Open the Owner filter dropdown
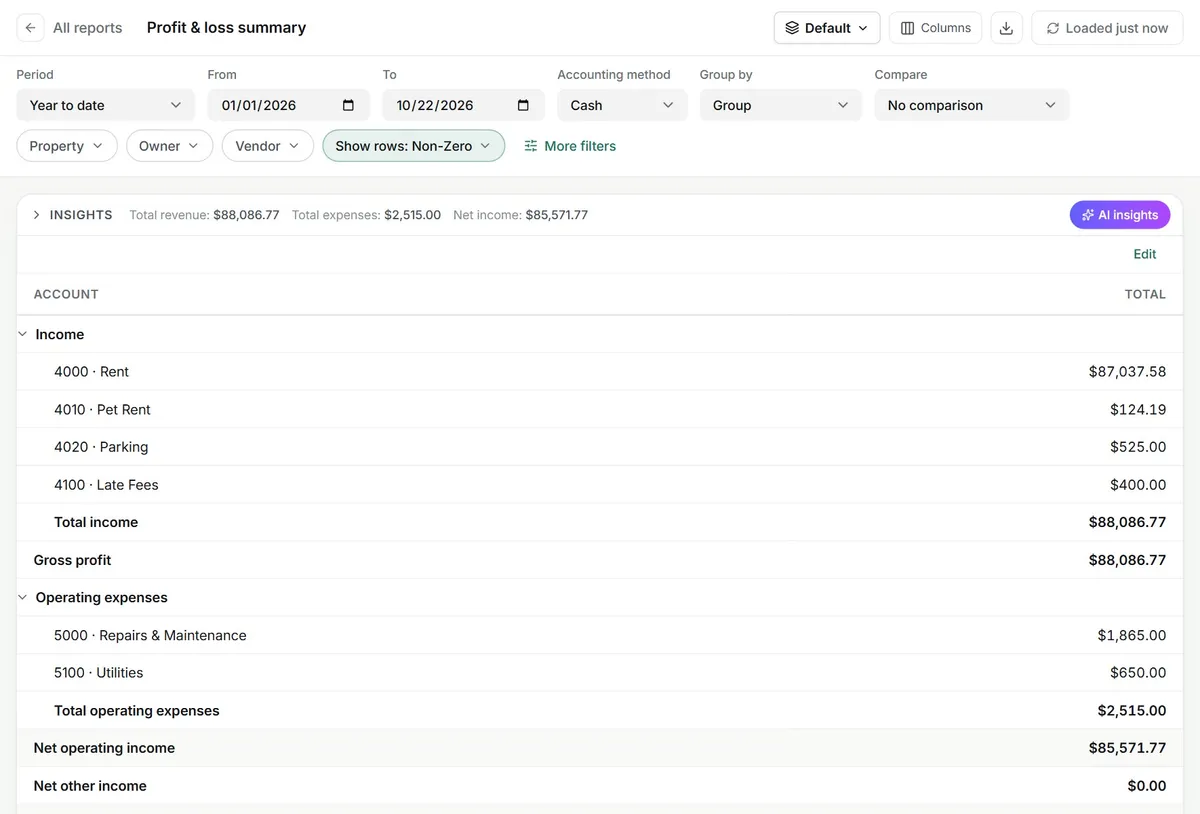 coord(170,146)
